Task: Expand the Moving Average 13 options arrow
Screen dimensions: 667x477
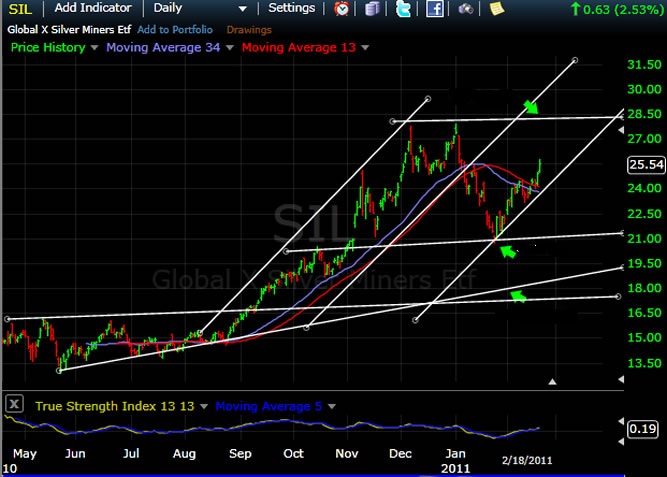Action: point(365,47)
